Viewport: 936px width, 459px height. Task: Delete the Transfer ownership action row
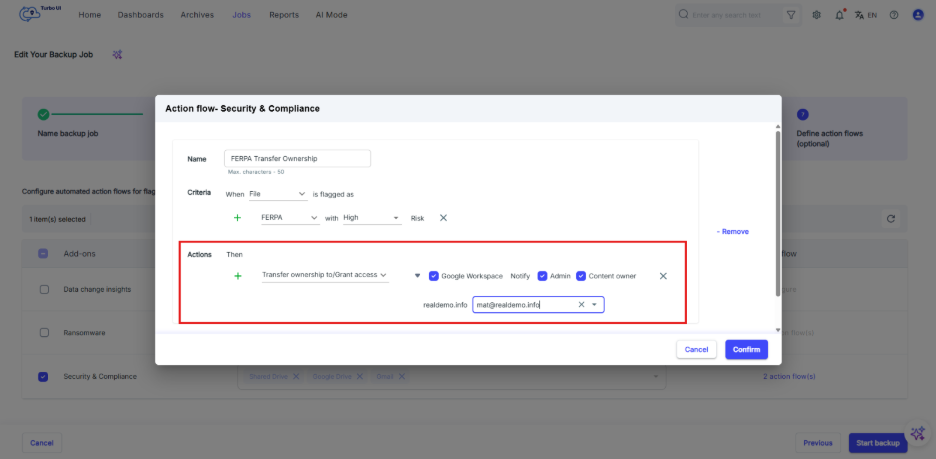point(663,276)
